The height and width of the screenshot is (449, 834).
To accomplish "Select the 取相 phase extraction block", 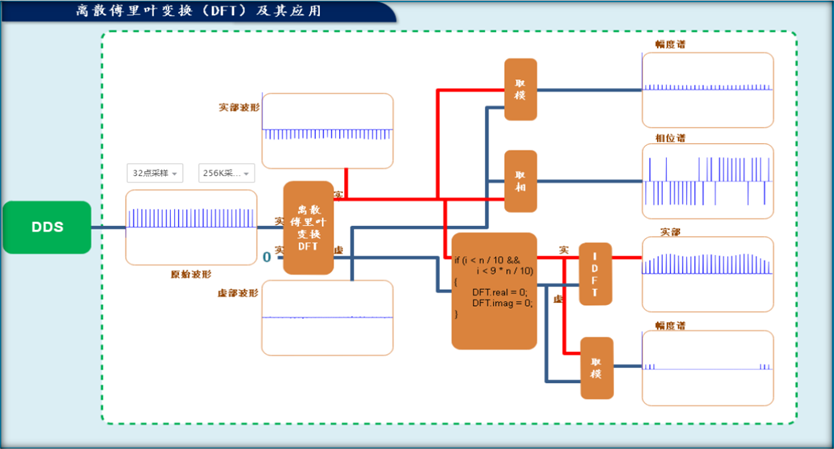I will pyautogui.click(x=520, y=181).
